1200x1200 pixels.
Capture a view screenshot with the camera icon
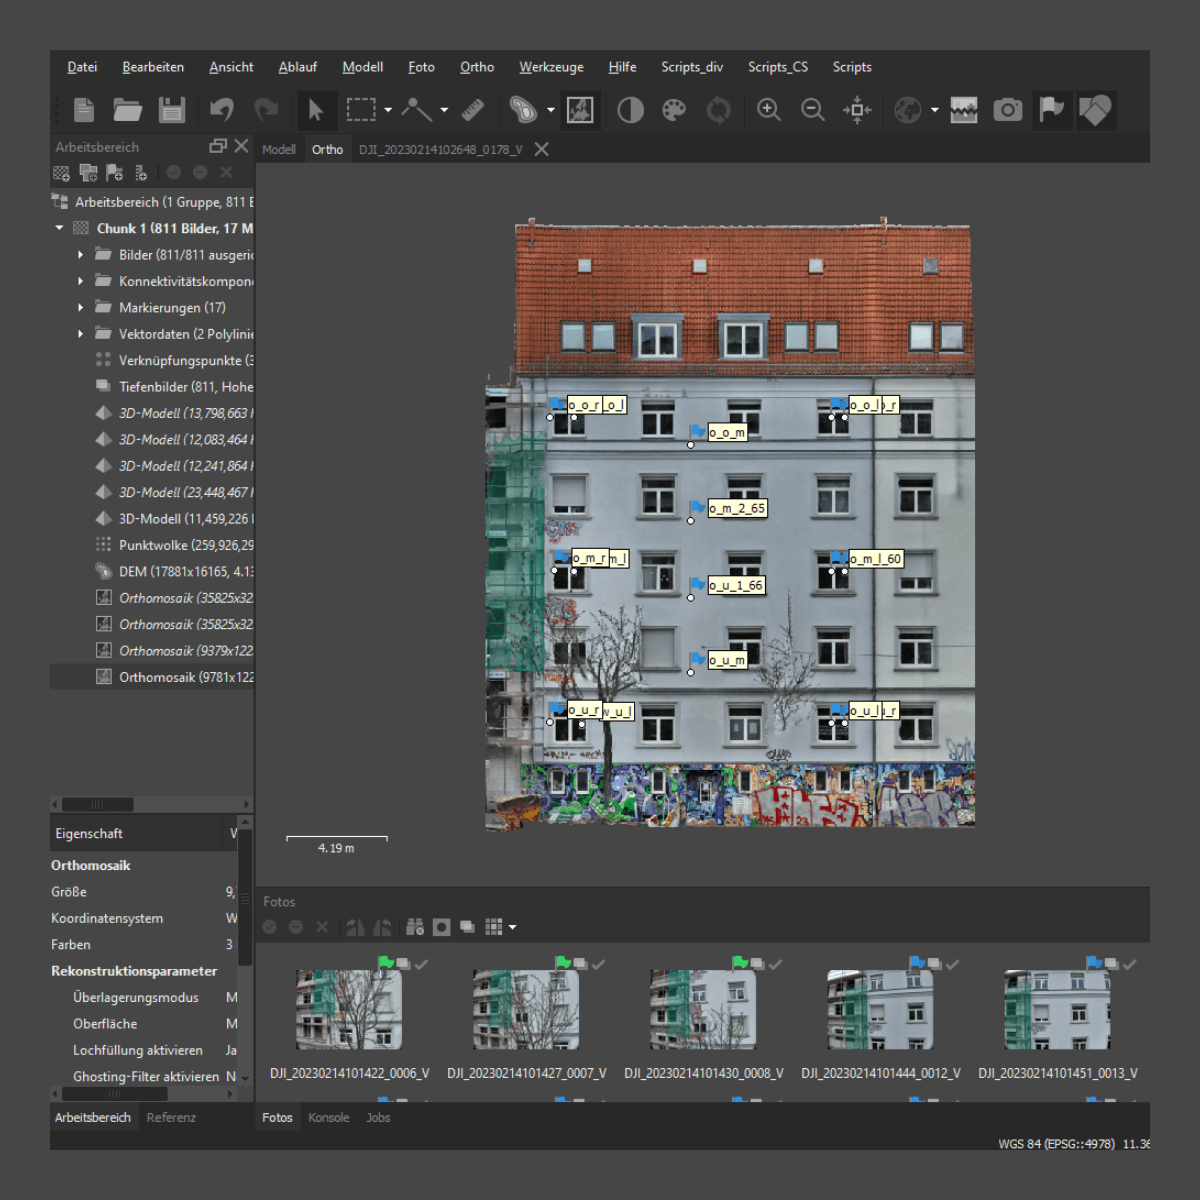[x=1008, y=110]
